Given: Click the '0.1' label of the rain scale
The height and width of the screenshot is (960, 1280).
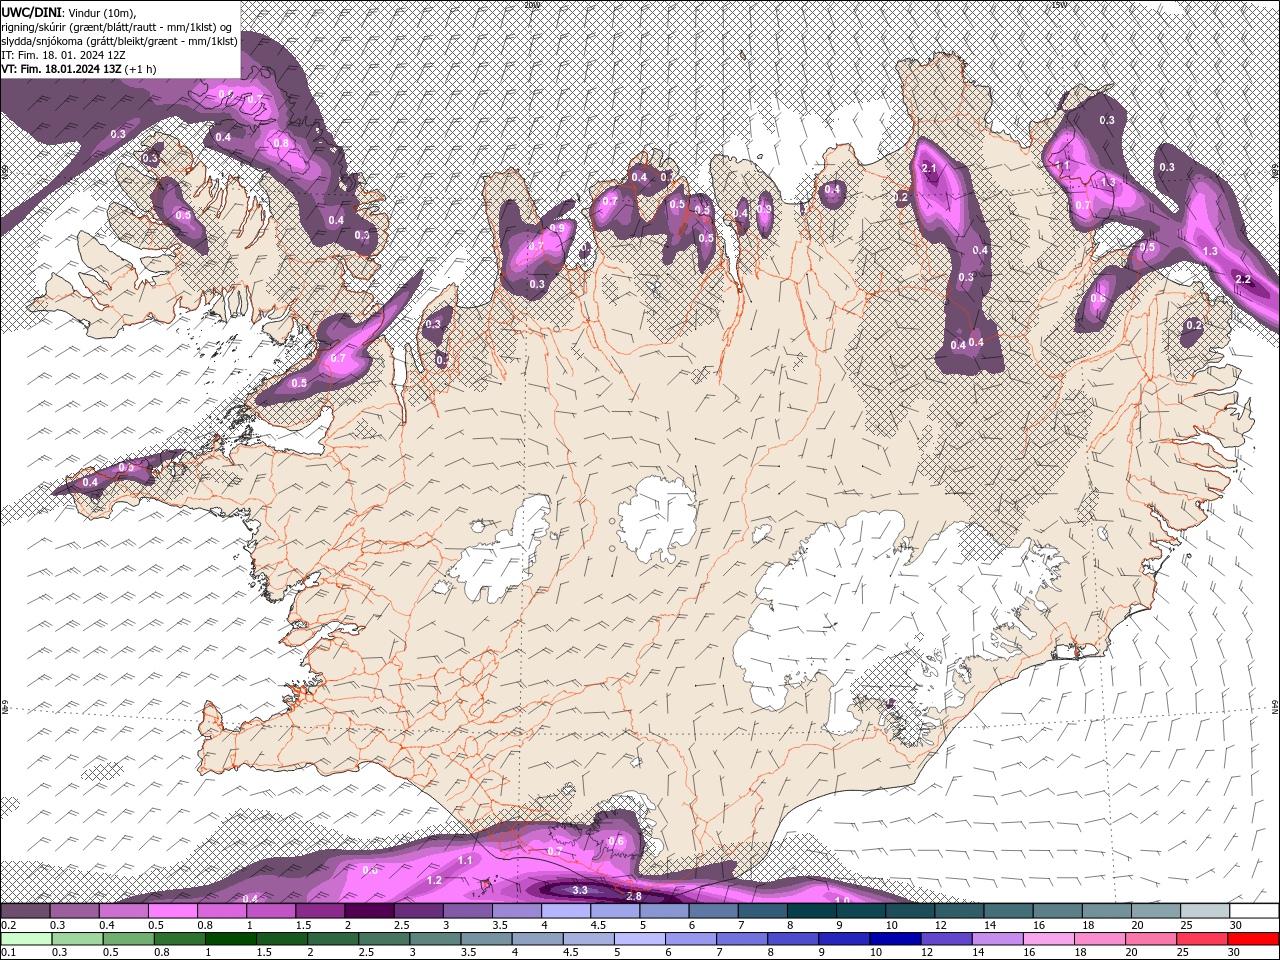Looking at the screenshot, I should pyautogui.click(x=9, y=953).
